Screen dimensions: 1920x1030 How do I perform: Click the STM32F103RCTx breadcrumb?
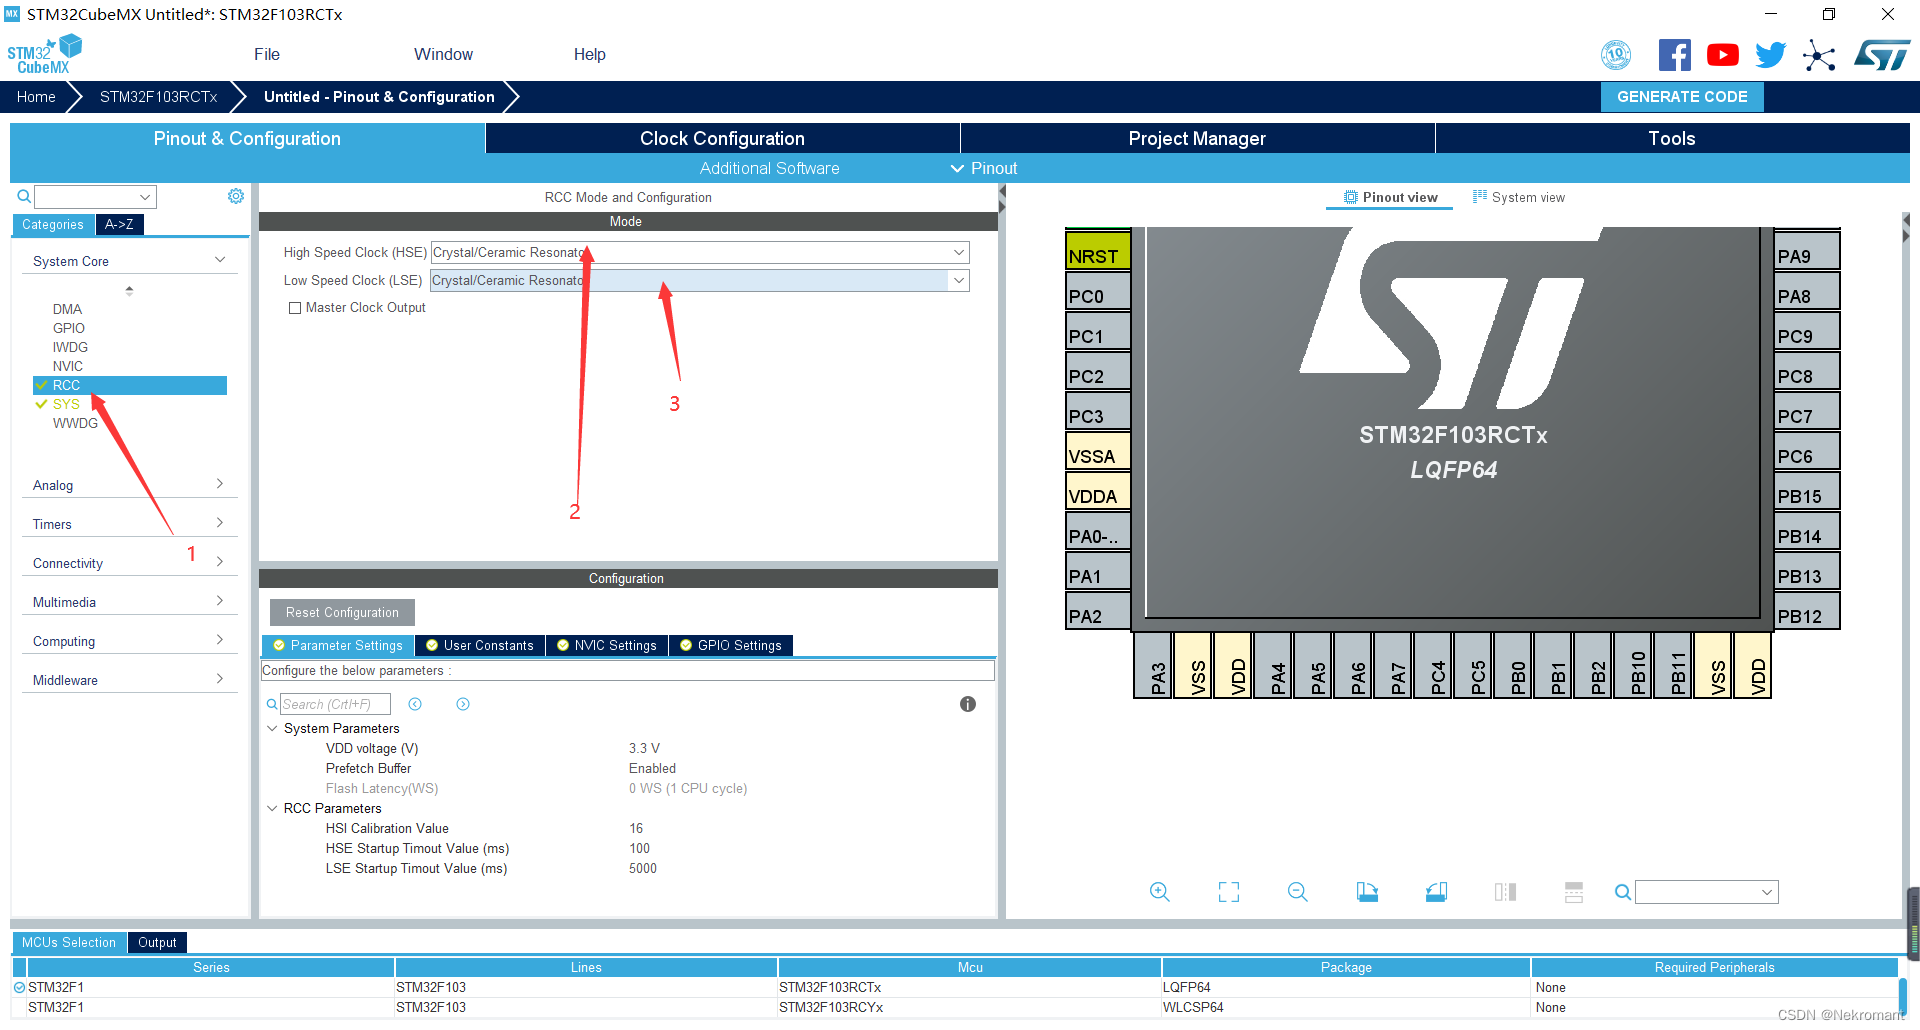pos(158,97)
